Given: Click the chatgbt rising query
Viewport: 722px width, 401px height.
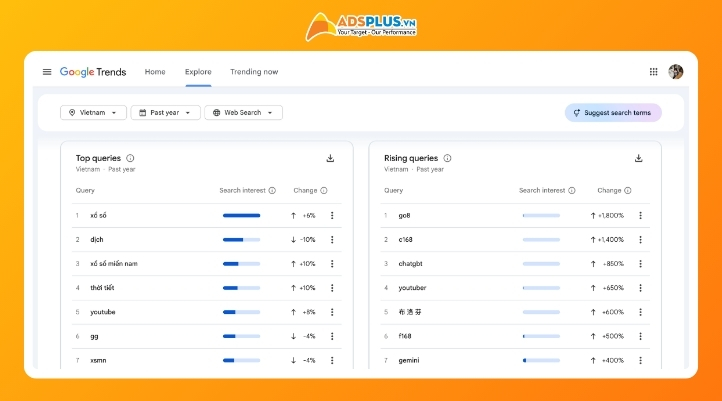Looking at the screenshot, I should coord(410,264).
